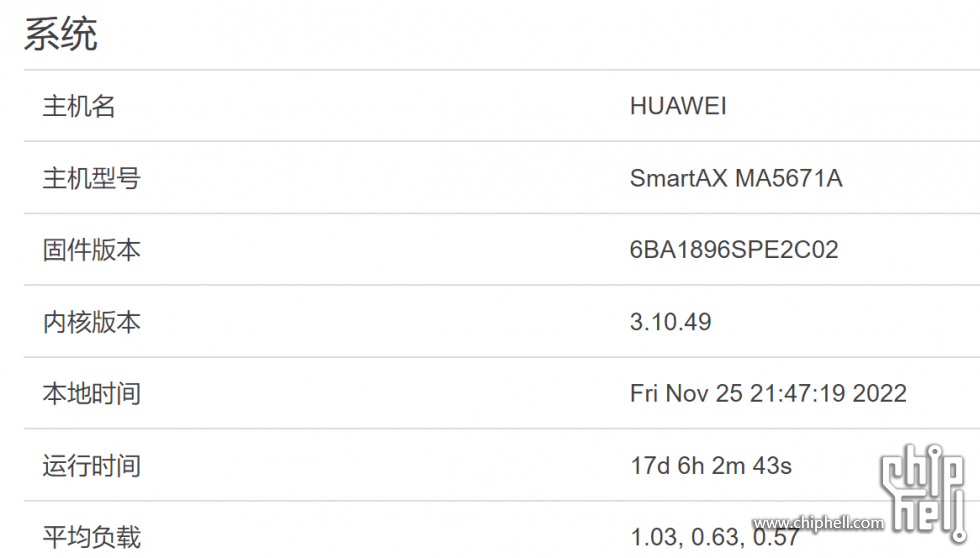Click MA5671A in the model row
The height and width of the screenshot is (558, 980).
pyautogui.click(x=789, y=178)
